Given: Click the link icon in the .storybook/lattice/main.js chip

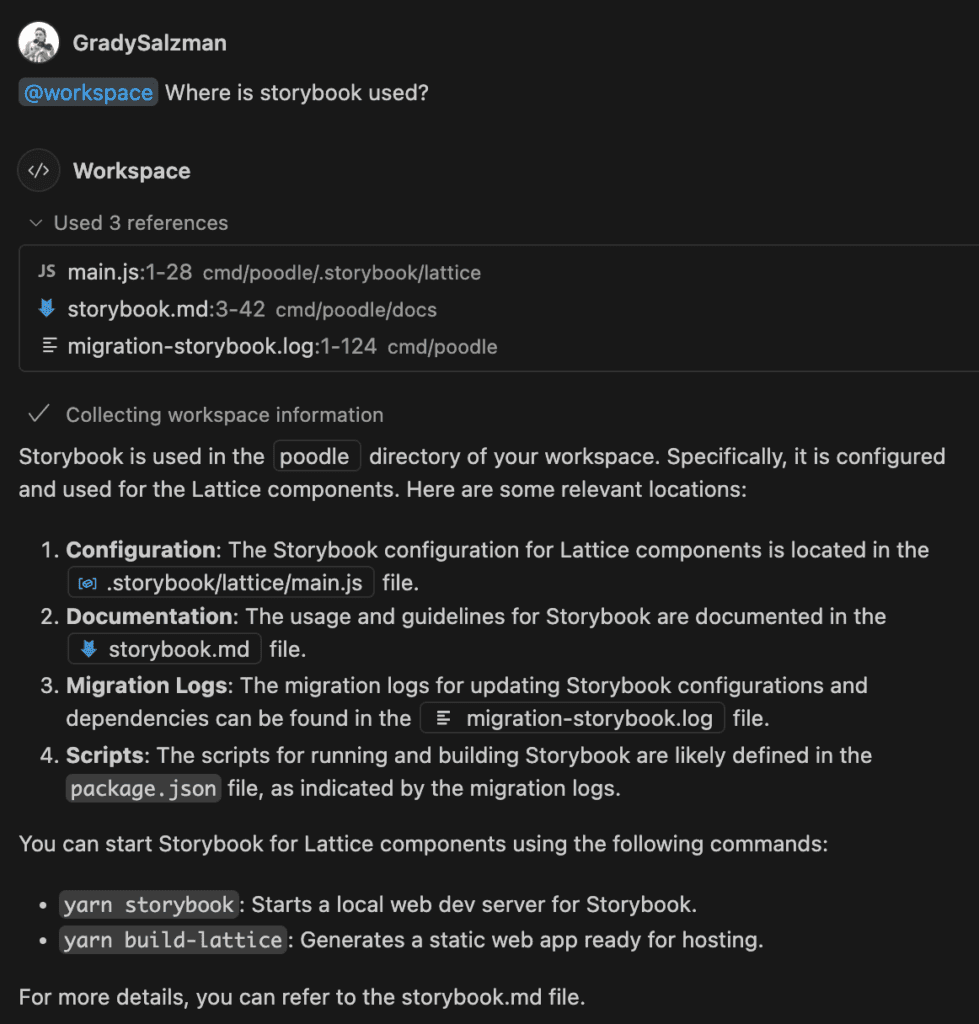Looking at the screenshot, I should click(87, 583).
